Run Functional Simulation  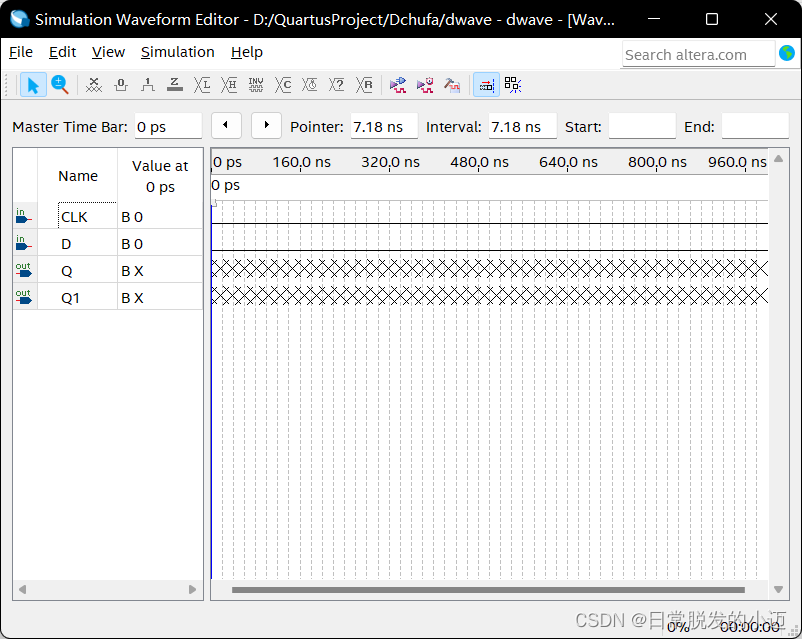(398, 85)
